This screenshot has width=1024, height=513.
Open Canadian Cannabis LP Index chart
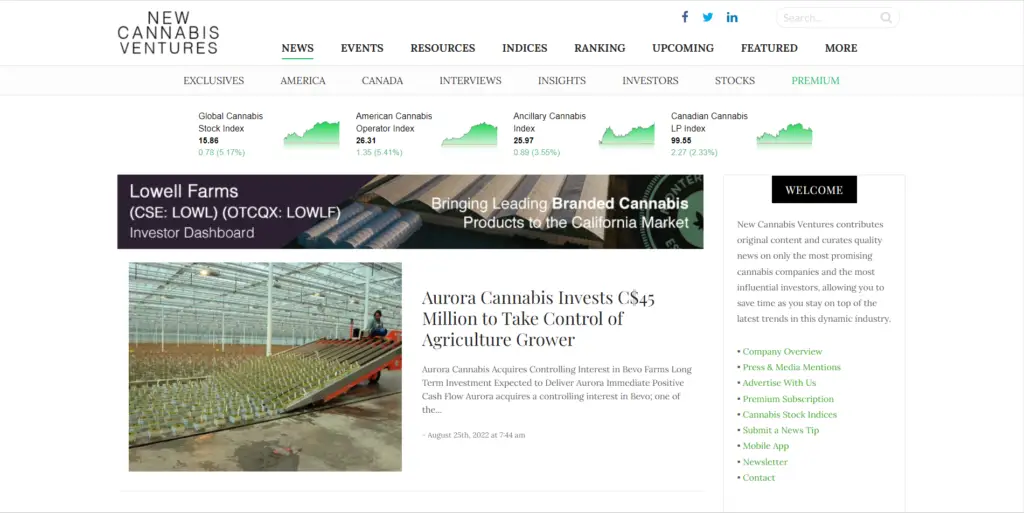(x=784, y=134)
